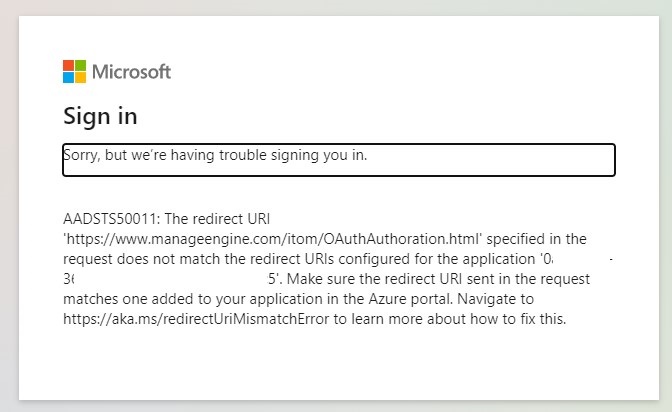Click the yellow square of Microsoft logo
This screenshot has height=412, width=672.
coord(81,77)
